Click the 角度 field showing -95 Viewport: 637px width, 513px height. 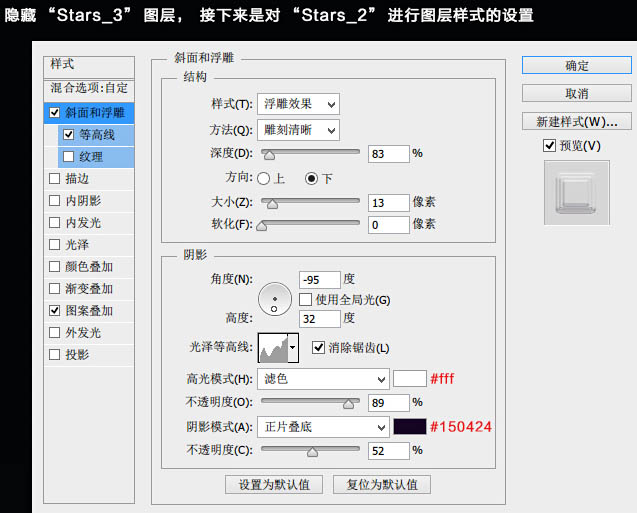(319, 280)
